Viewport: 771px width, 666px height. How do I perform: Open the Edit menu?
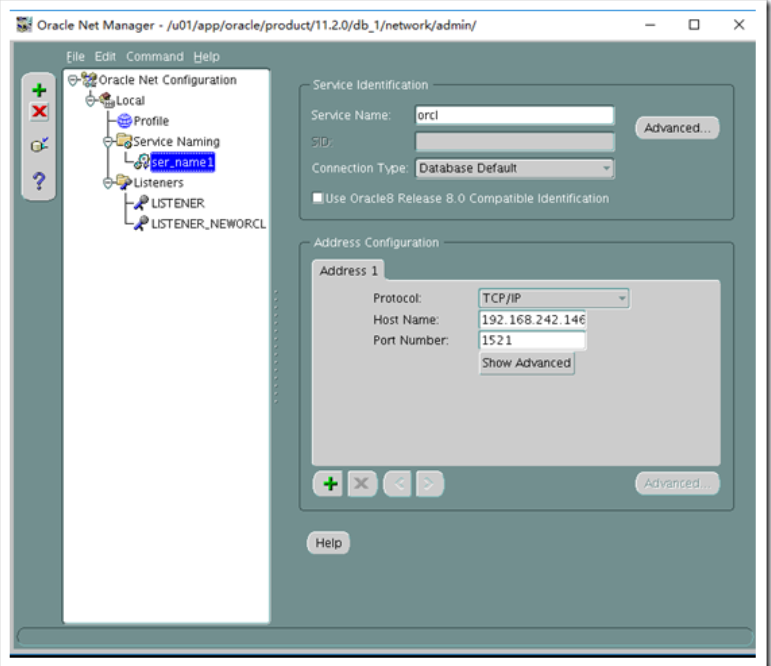pyautogui.click(x=105, y=57)
